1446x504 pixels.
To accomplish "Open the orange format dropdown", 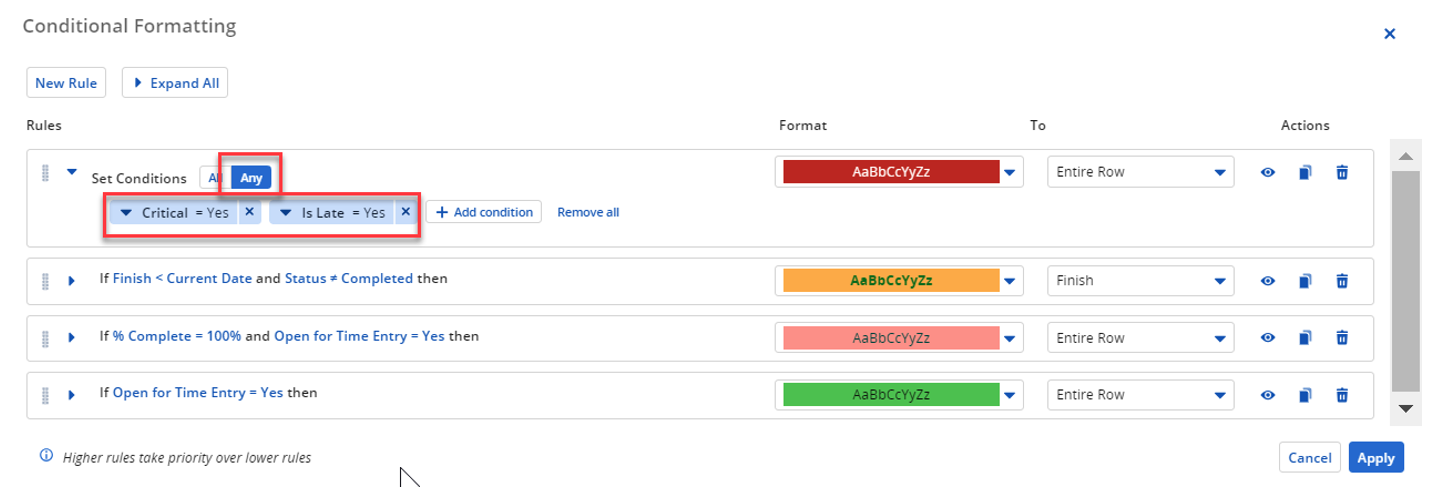I will pyautogui.click(x=1010, y=282).
